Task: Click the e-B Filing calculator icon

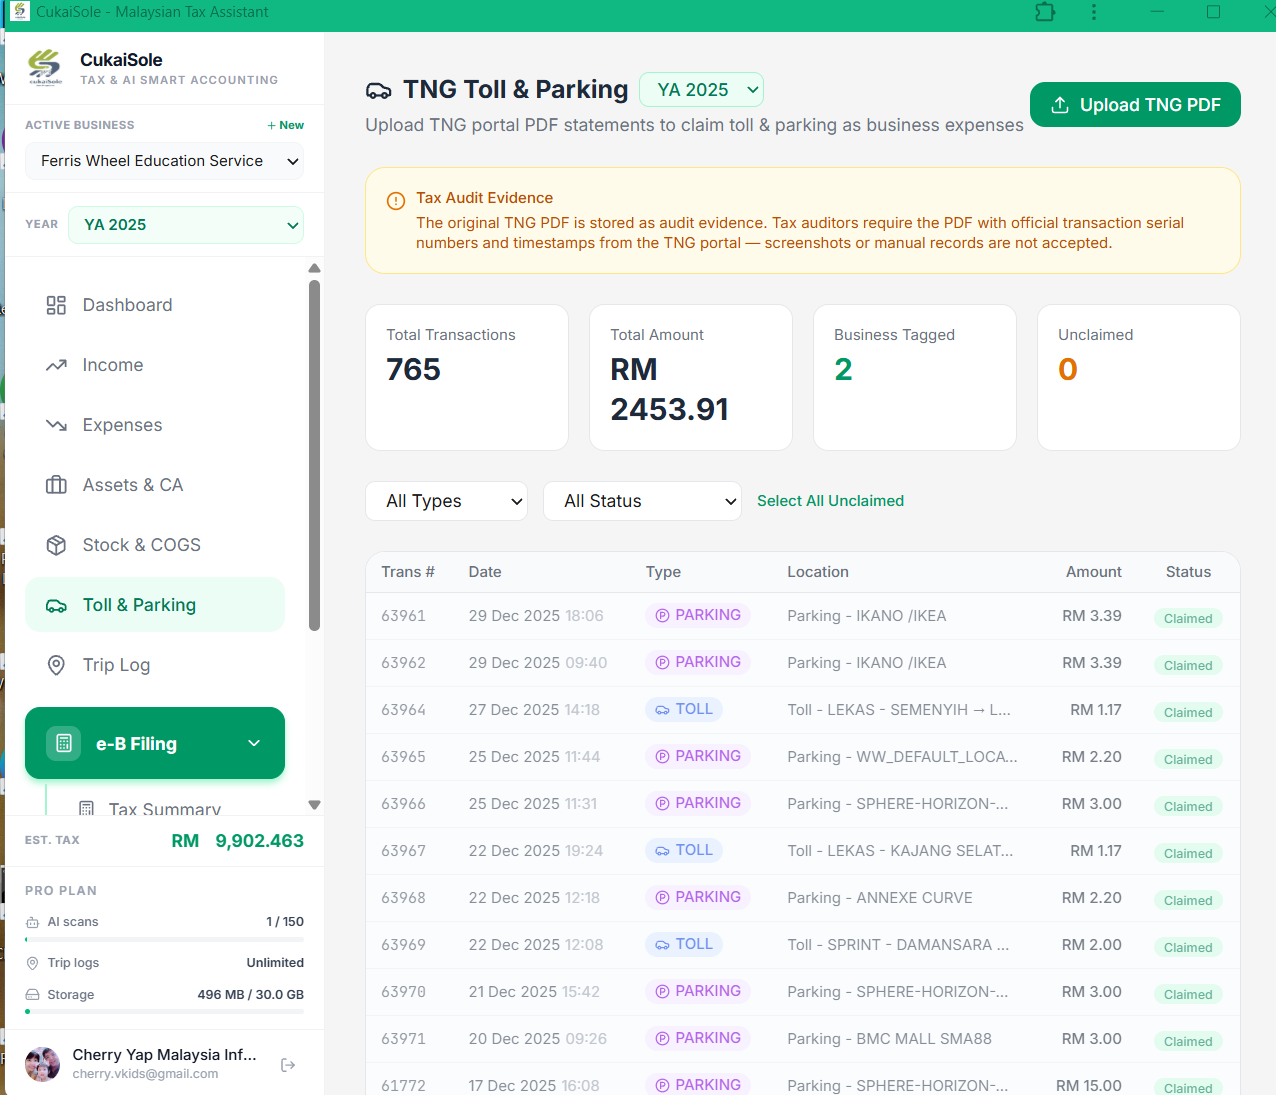Action: click(x=64, y=743)
